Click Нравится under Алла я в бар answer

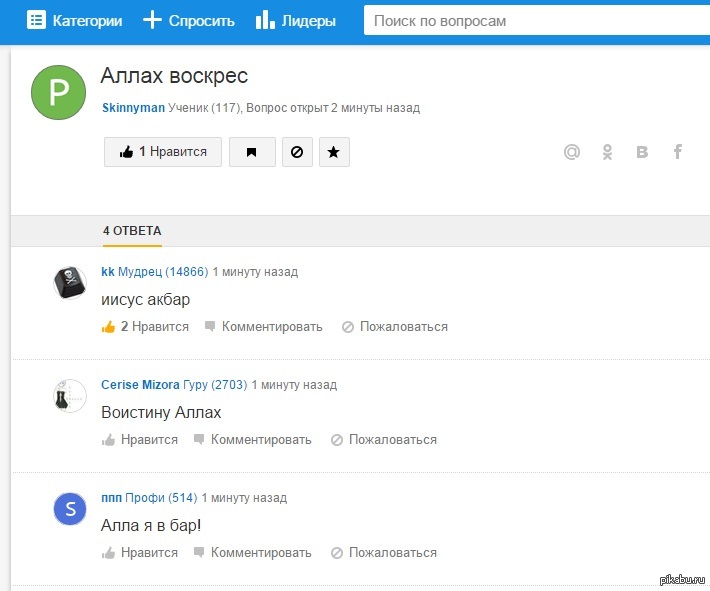(x=149, y=553)
